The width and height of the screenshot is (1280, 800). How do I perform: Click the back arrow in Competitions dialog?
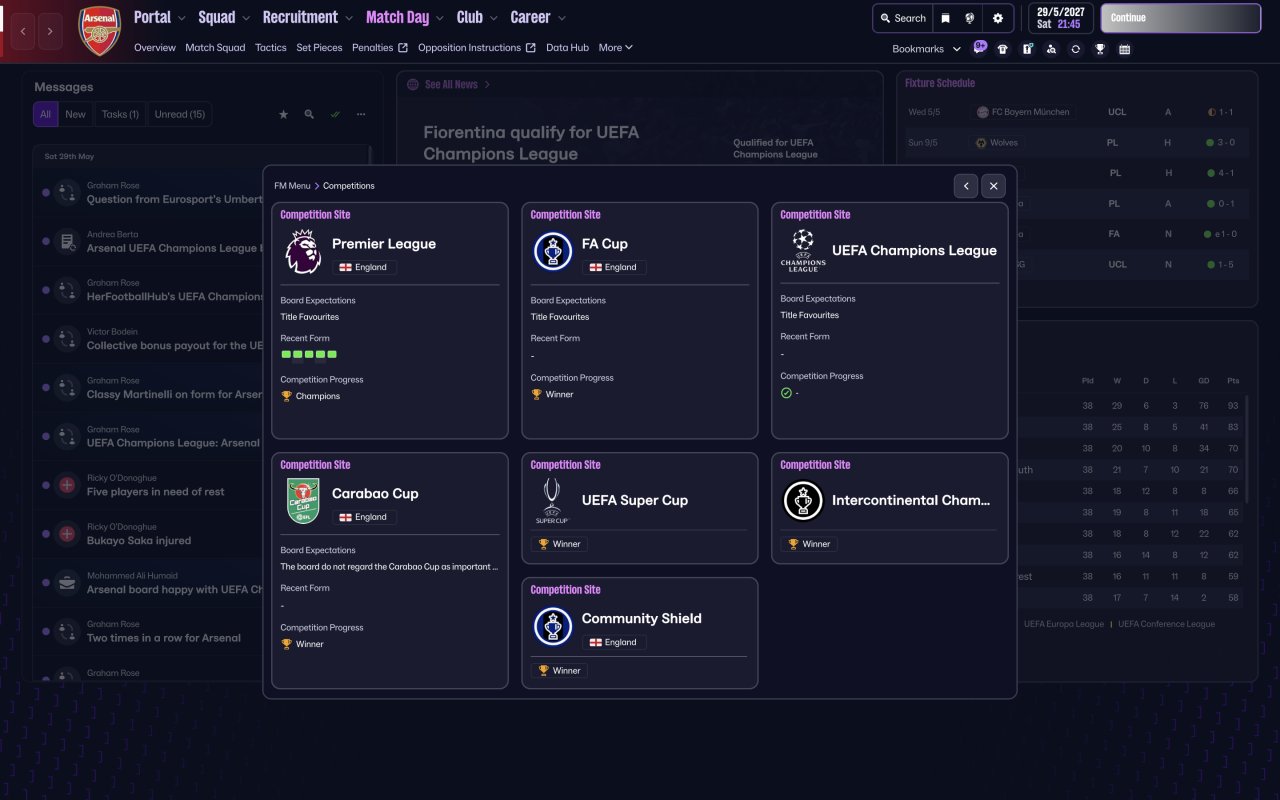[966, 186]
